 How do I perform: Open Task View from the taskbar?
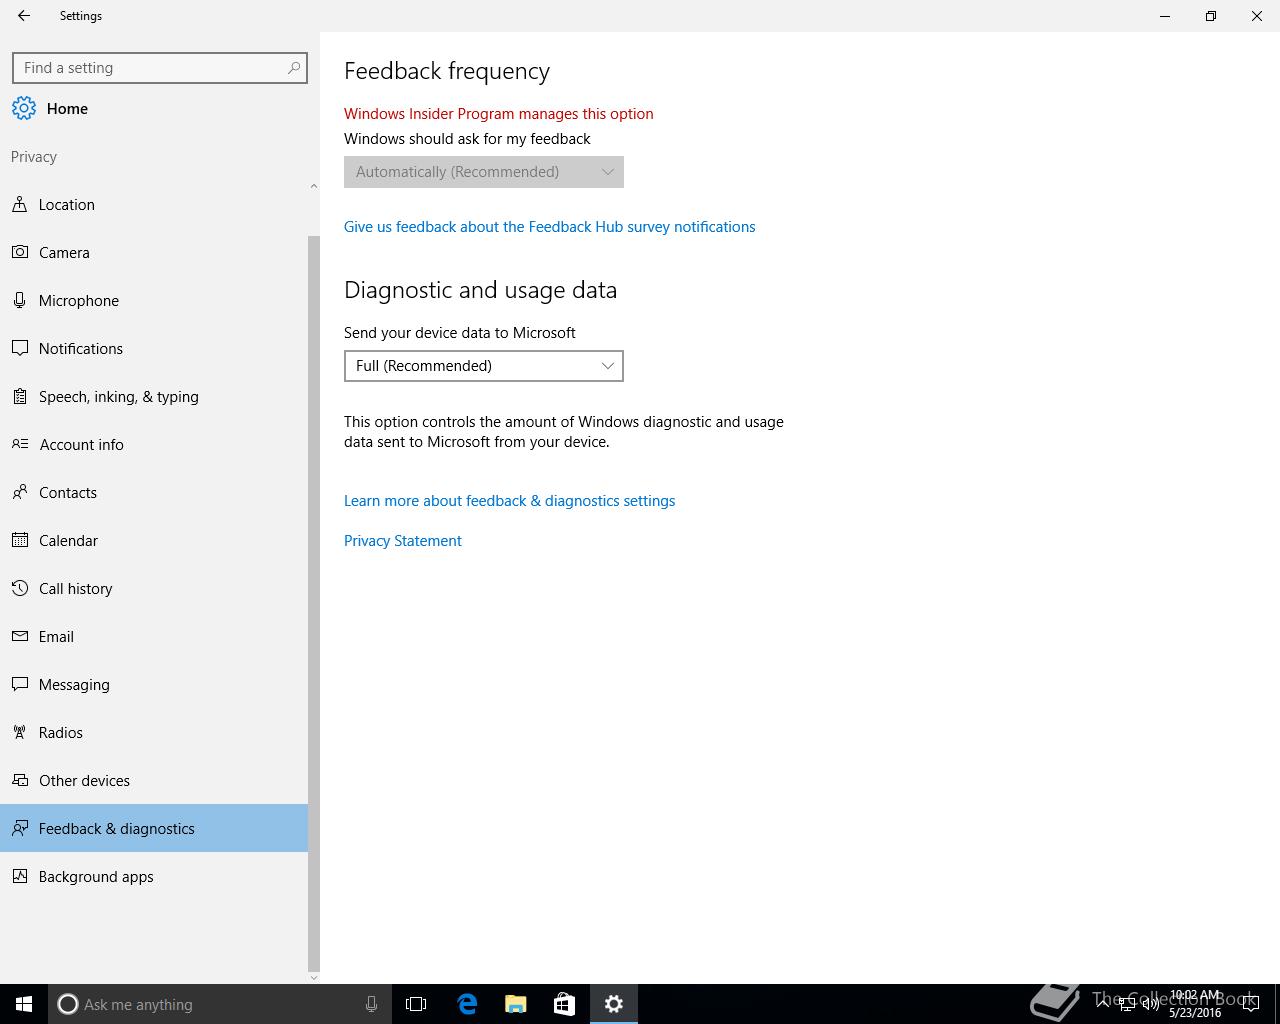coord(416,1004)
